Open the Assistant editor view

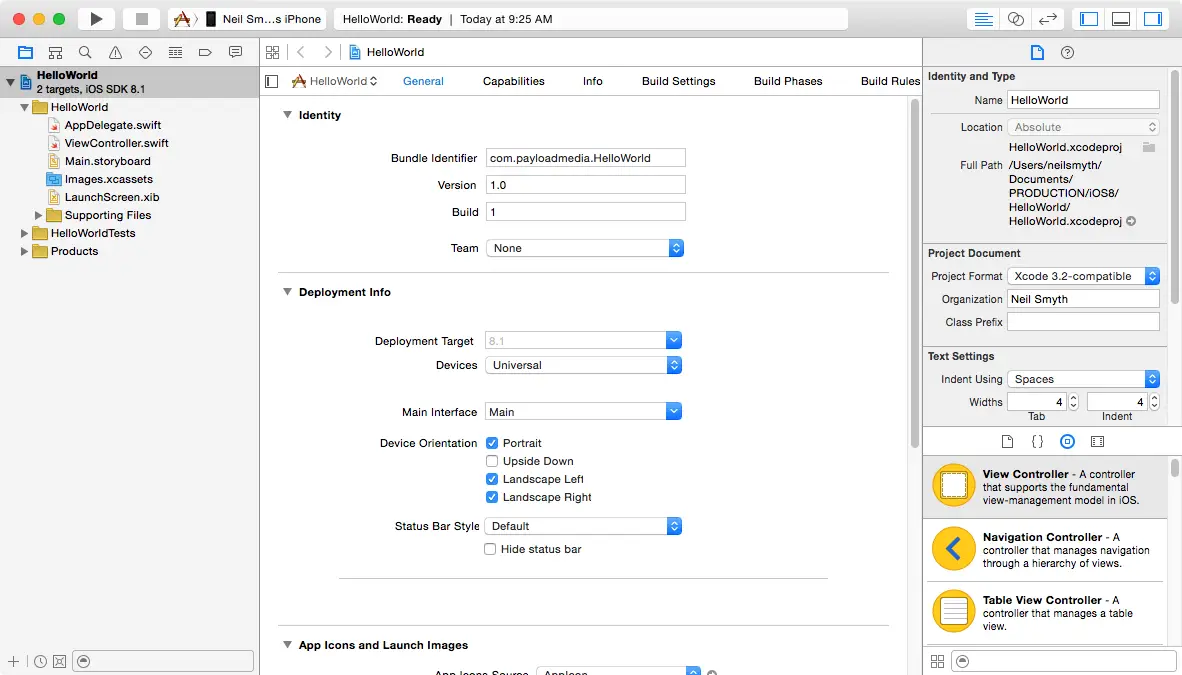coord(1015,19)
